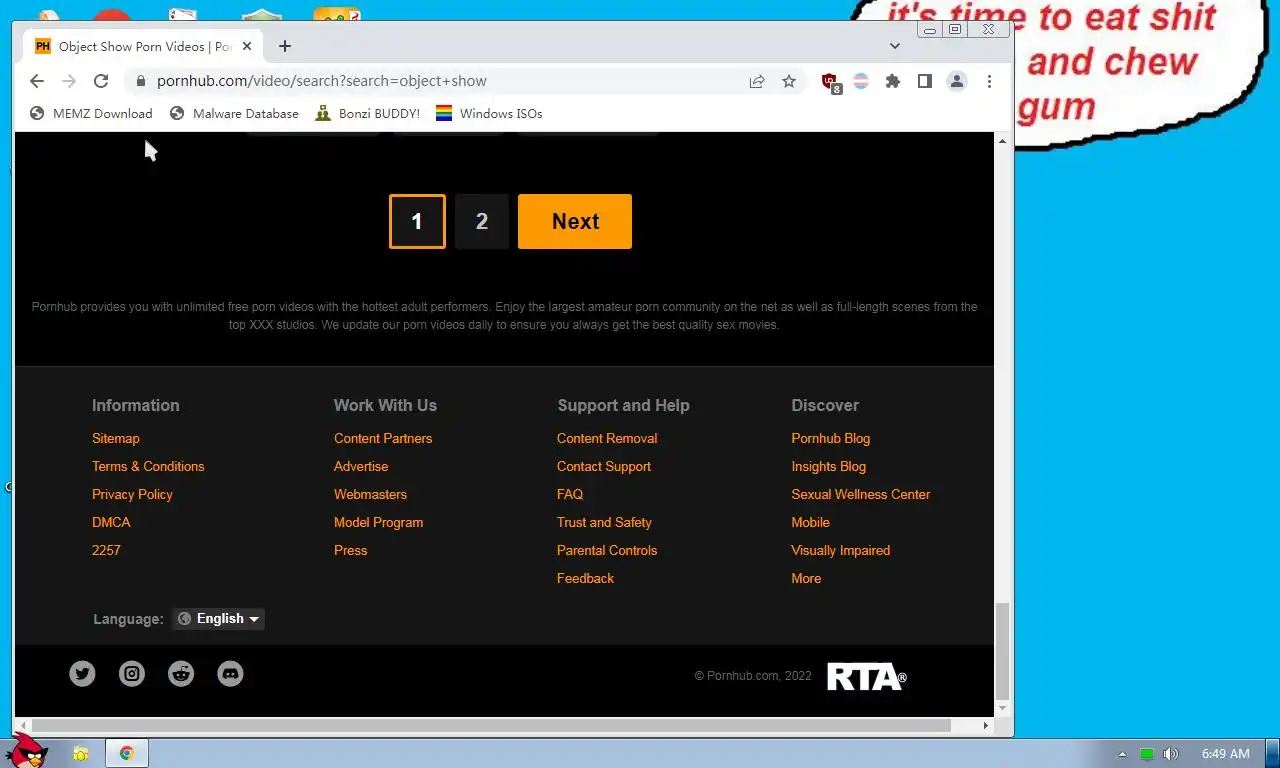This screenshot has height=768, width=1280.
Task: Open the Angry Birds start button
Action: [25, 751]
